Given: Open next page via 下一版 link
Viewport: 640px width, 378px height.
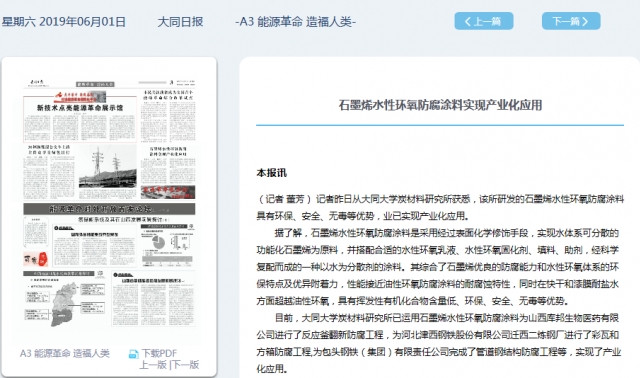Looking at the screenshot, I should pos(185,365).
